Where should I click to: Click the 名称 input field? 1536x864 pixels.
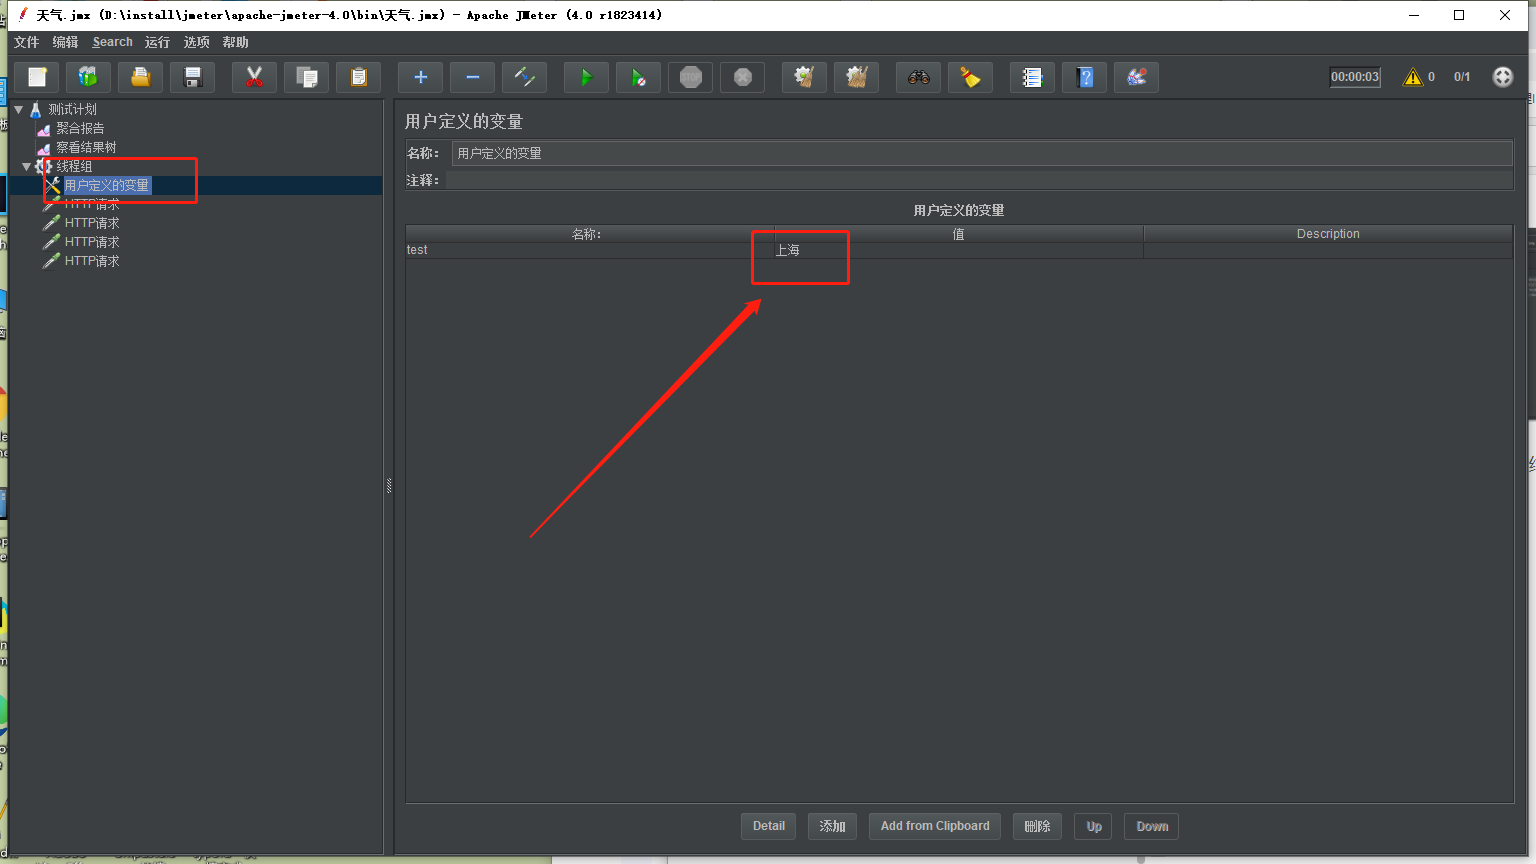point(982,153)
